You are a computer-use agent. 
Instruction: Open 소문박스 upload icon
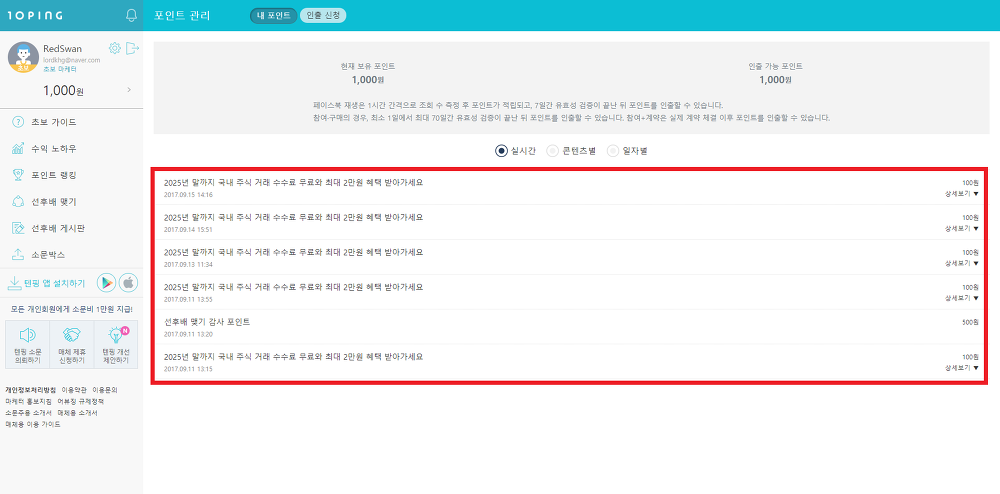click(18, 254)
